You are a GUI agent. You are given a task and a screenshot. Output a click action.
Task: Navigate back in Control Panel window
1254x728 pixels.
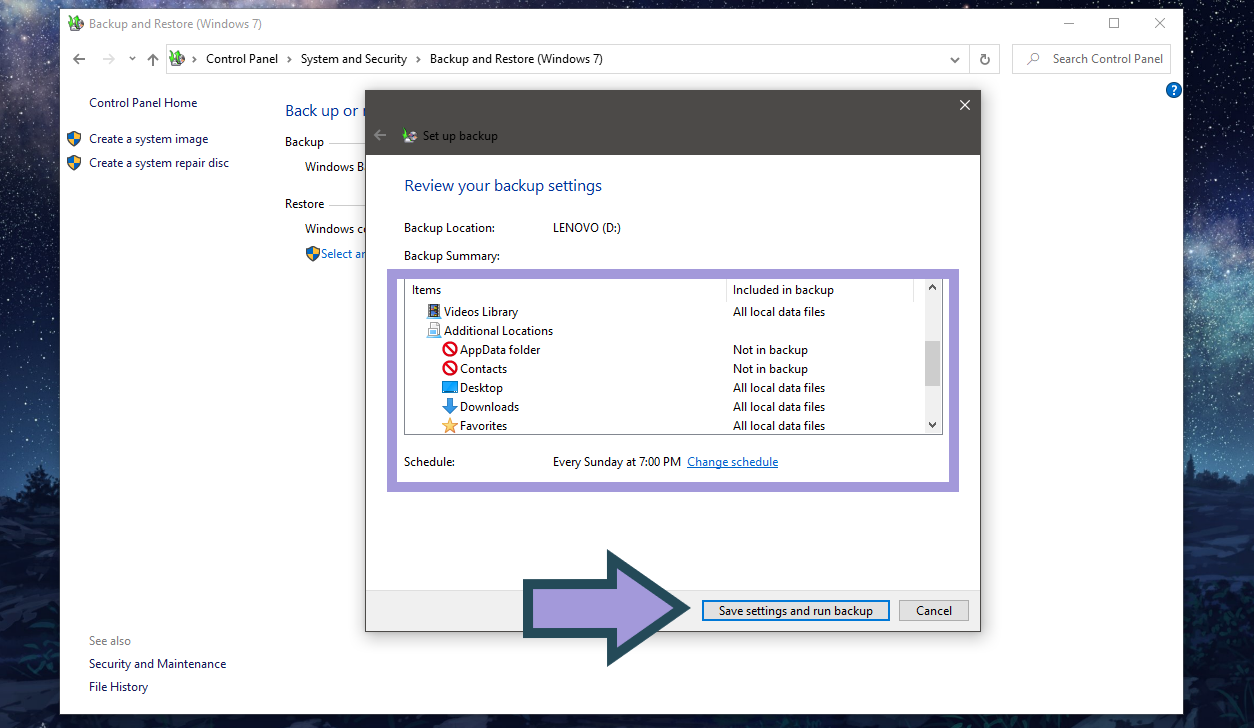[x=80, y=59]
